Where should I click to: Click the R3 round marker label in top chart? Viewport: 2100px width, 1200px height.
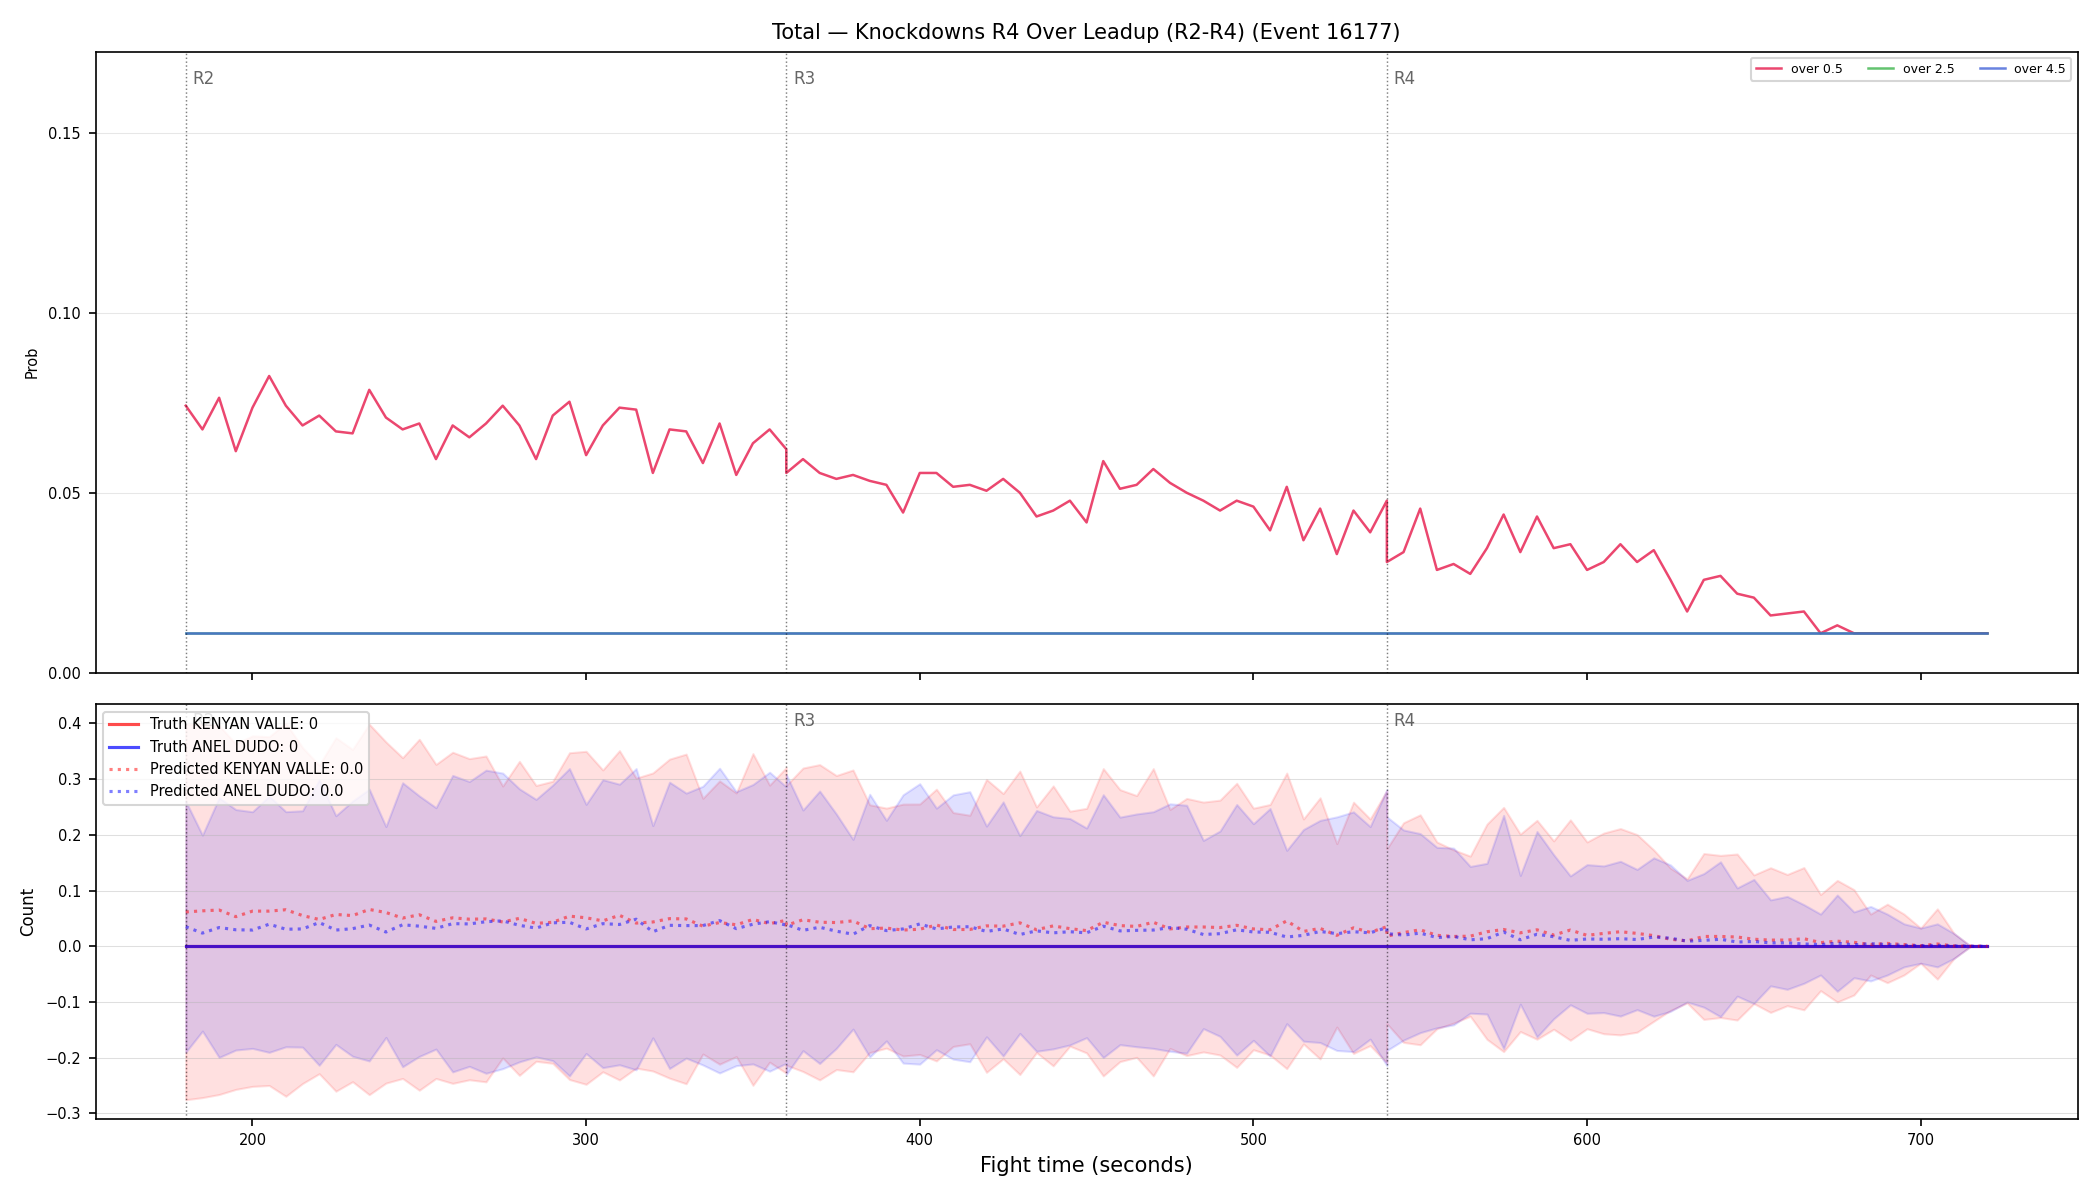804,78
